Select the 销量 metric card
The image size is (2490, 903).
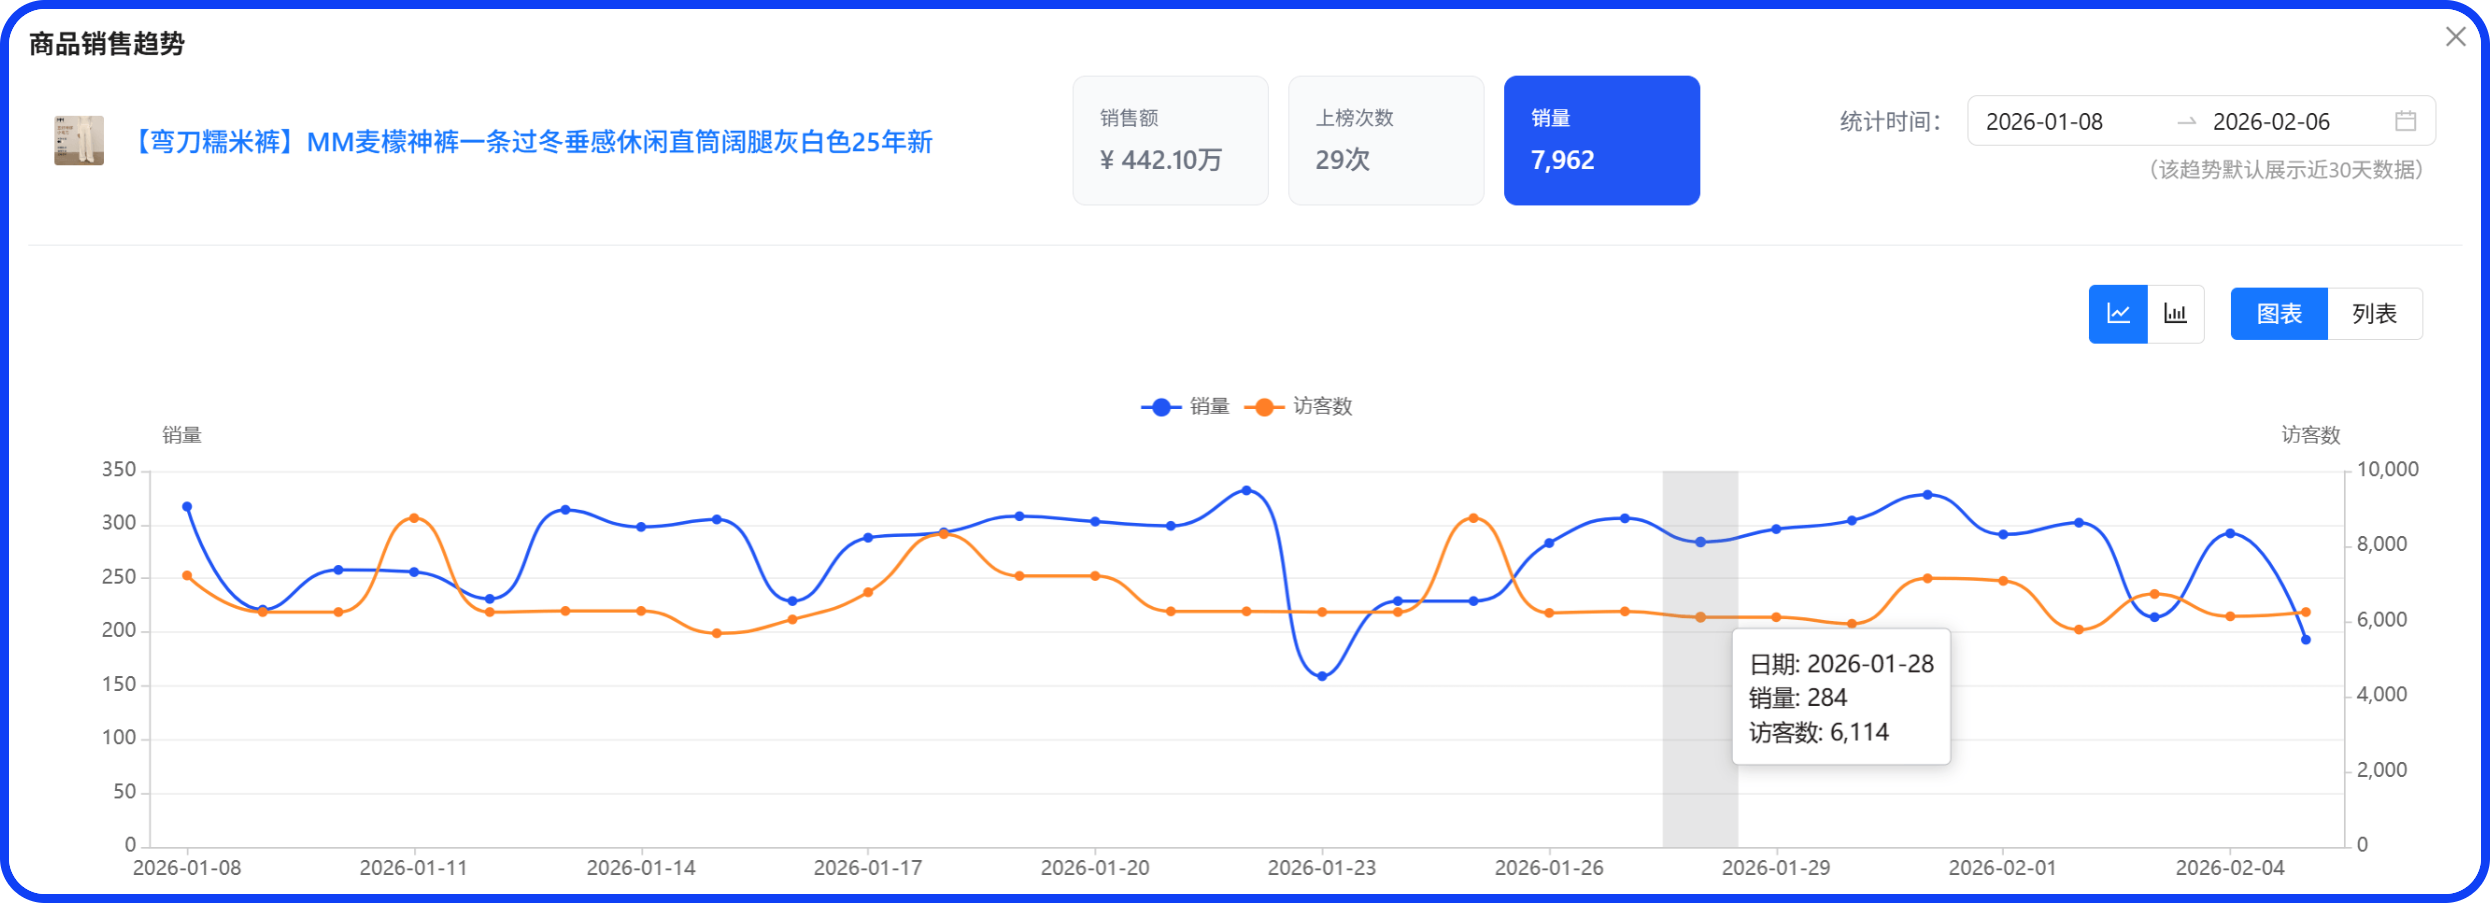tap(1601, 140)
